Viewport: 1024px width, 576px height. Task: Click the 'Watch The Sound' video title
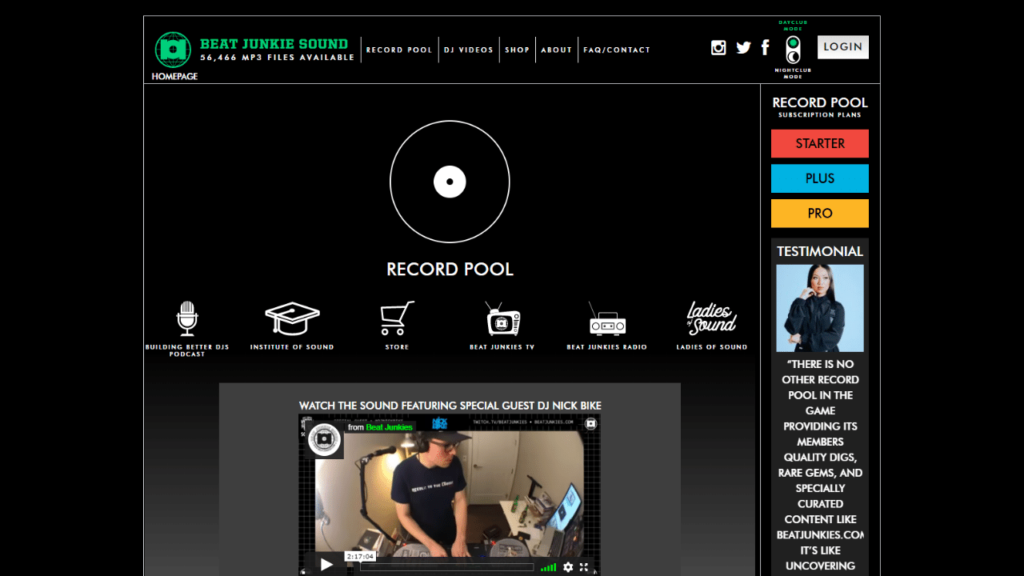(450, 406)
